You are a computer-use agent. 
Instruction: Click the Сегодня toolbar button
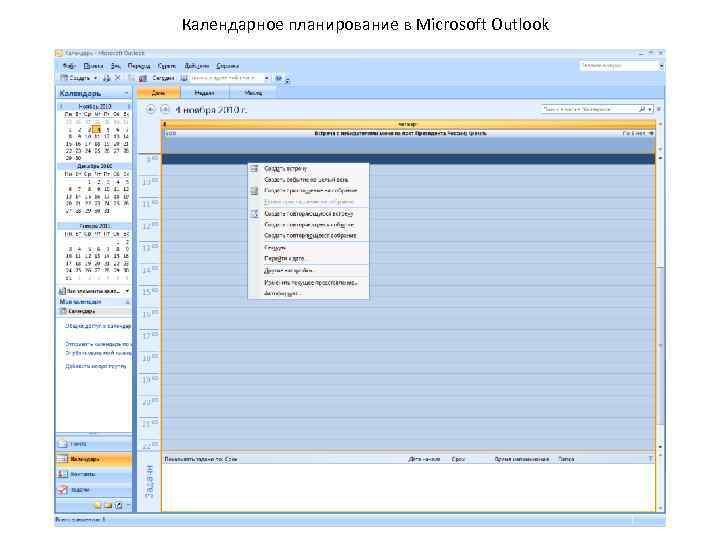[163, 79]
